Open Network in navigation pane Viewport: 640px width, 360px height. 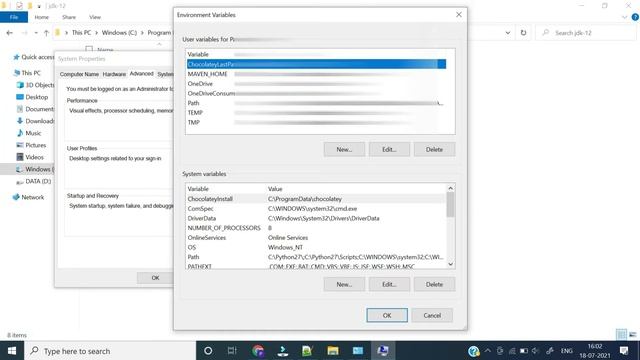tap(28, 197)
